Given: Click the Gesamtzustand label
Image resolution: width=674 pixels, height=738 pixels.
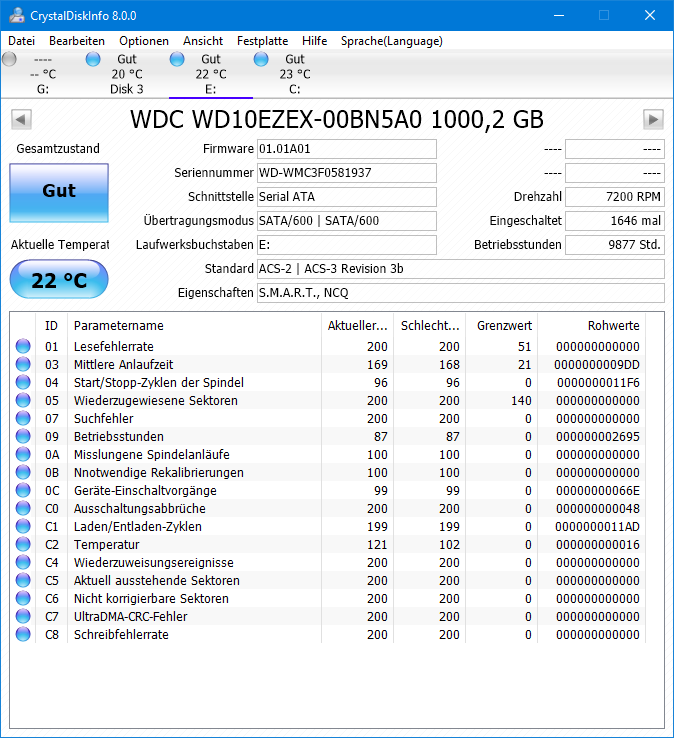Looking at the screenshot, I should (58, 149).
